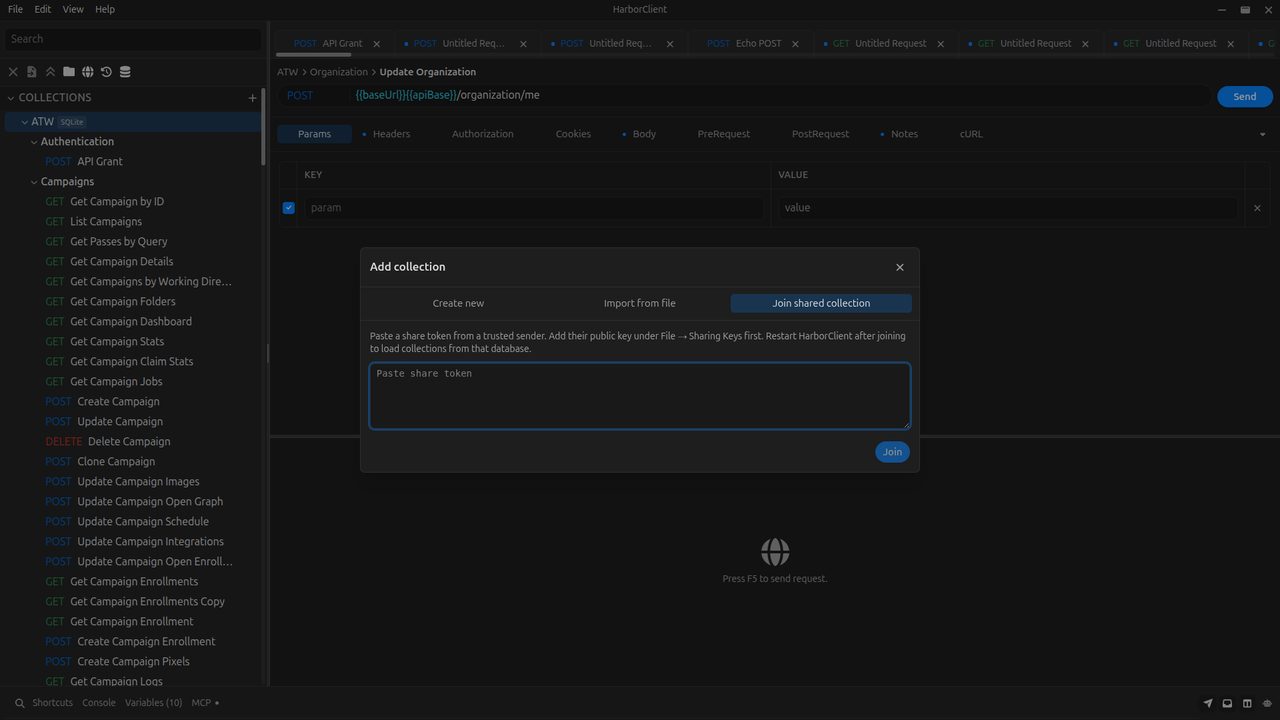This screenshot has width=1280, height=720.
Task: Open Variables (10) in status bar
Action: coord(153,703)
